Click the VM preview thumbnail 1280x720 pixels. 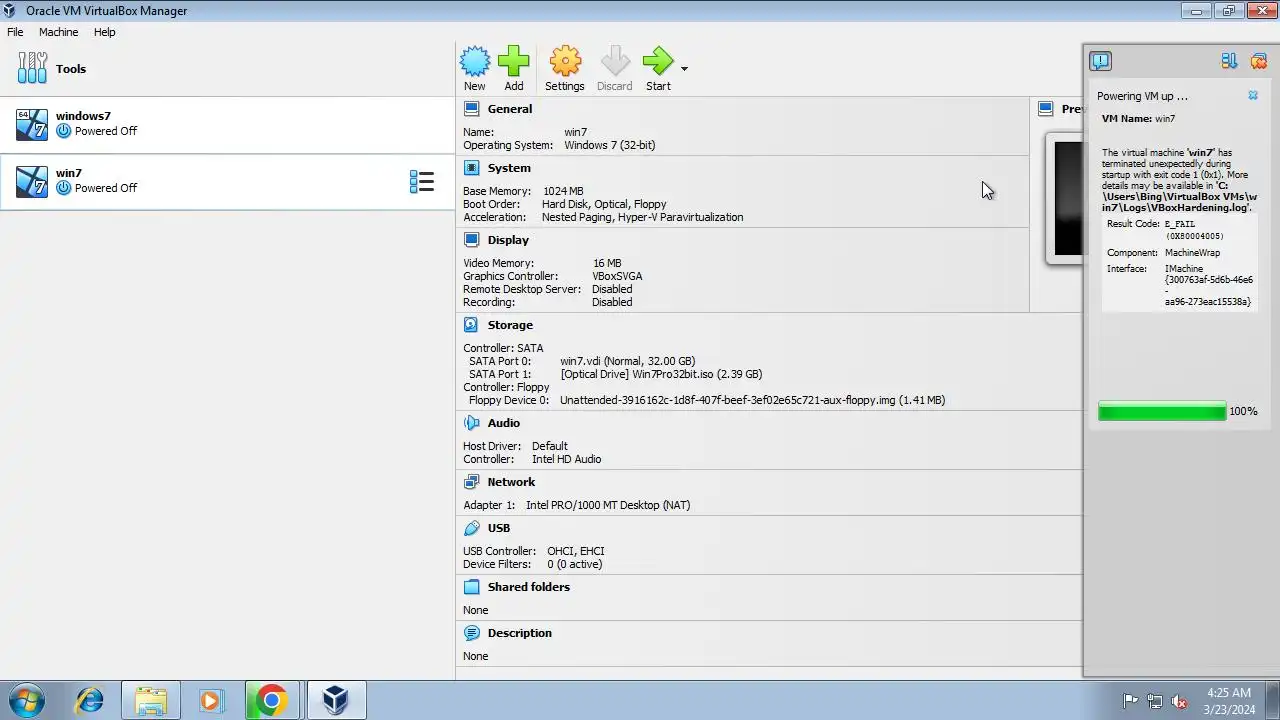click(x=1065, y=198)
